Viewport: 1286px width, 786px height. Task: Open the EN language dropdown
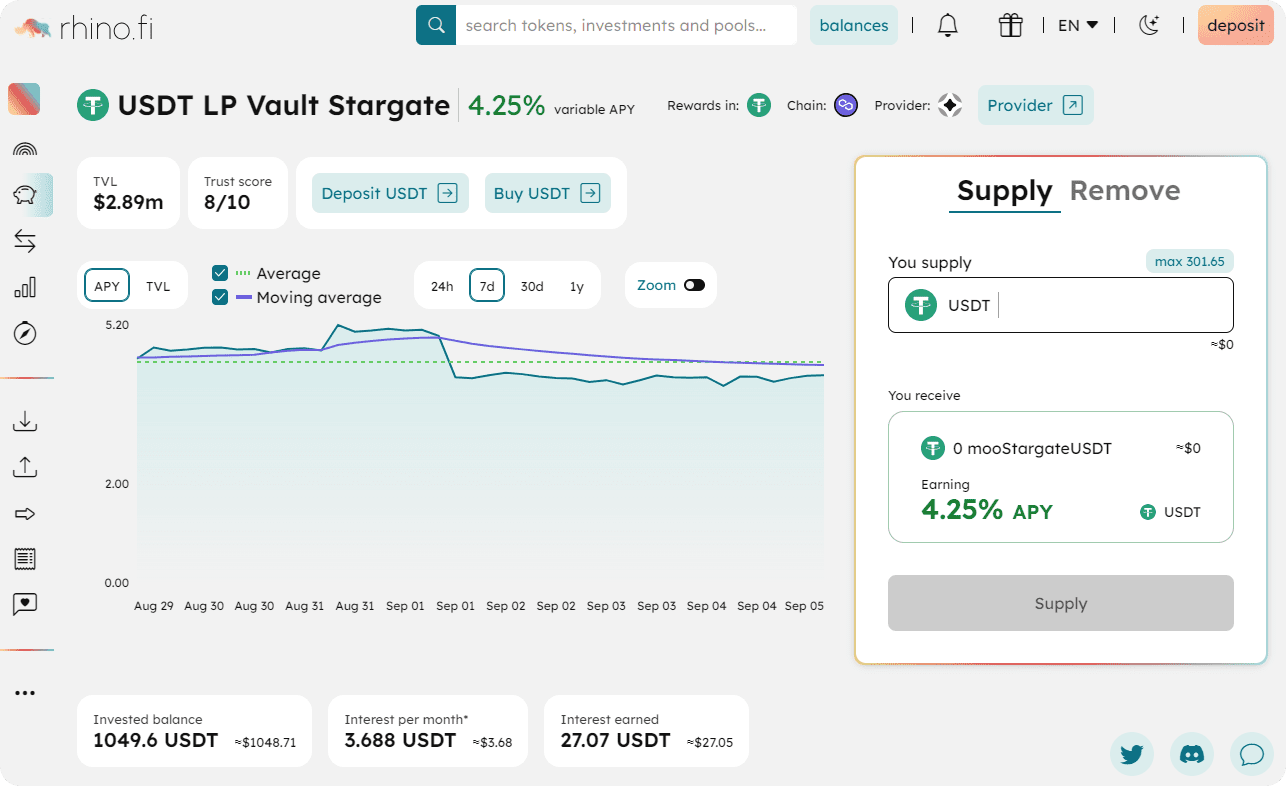click(x=1078, y=26)
